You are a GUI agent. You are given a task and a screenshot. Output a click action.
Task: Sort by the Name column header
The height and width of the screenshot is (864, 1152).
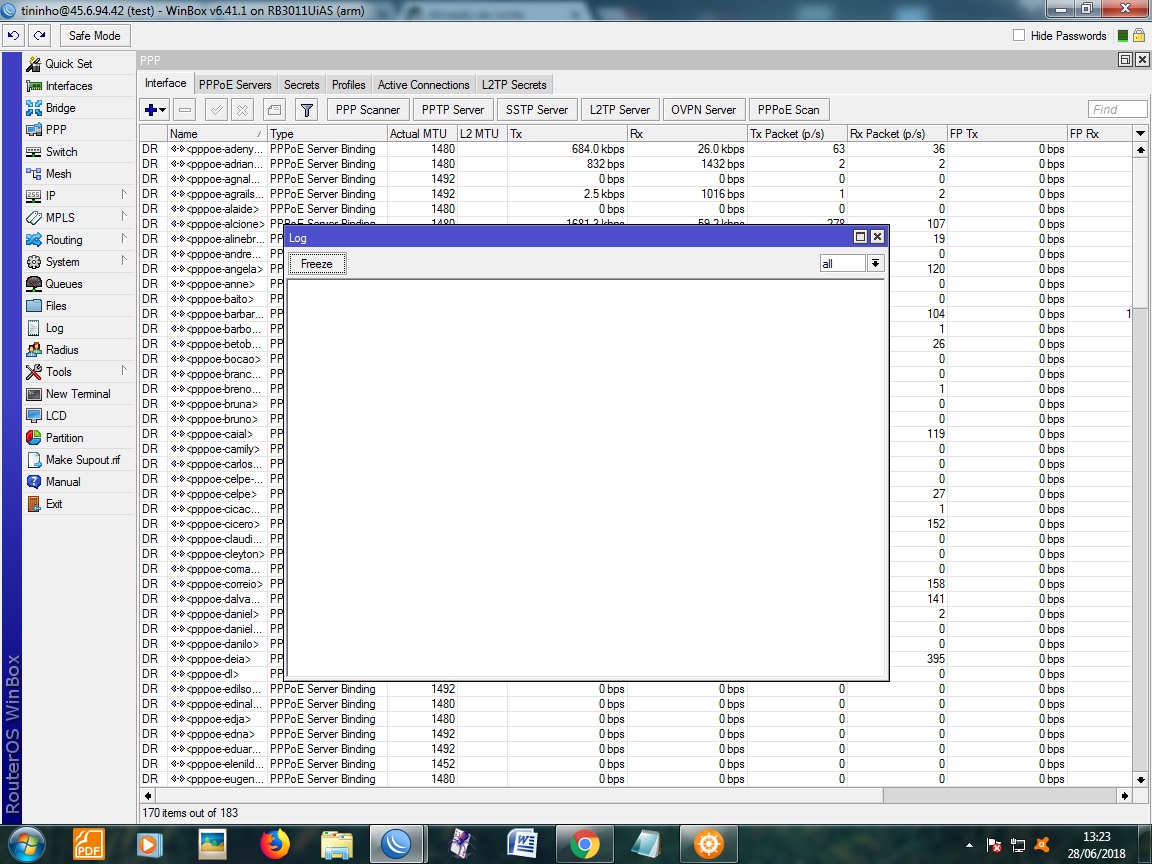tap(215, 134)
